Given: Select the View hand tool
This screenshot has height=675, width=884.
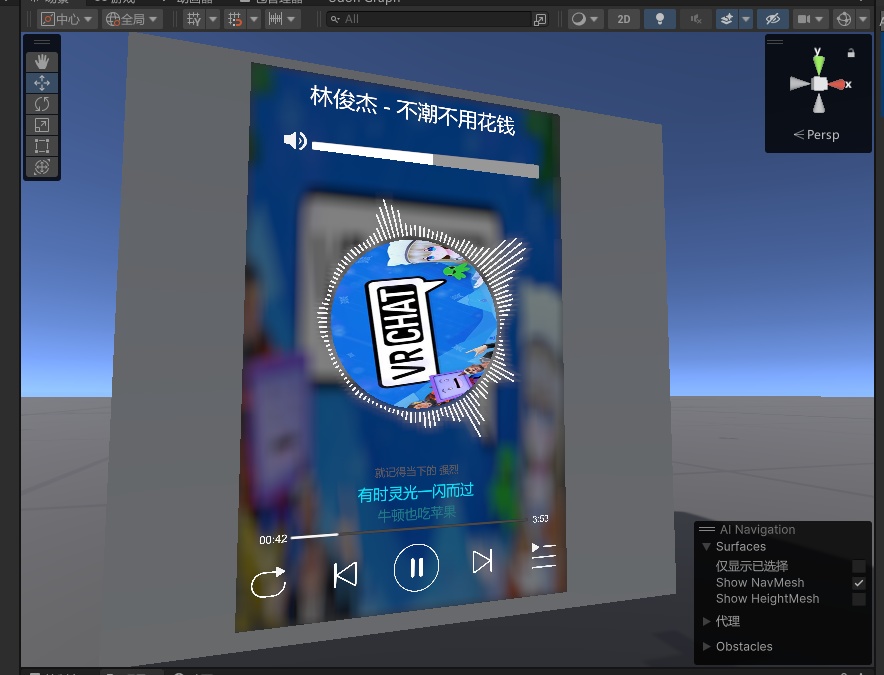Looking at the screenshot, I should tap(41, 61).
